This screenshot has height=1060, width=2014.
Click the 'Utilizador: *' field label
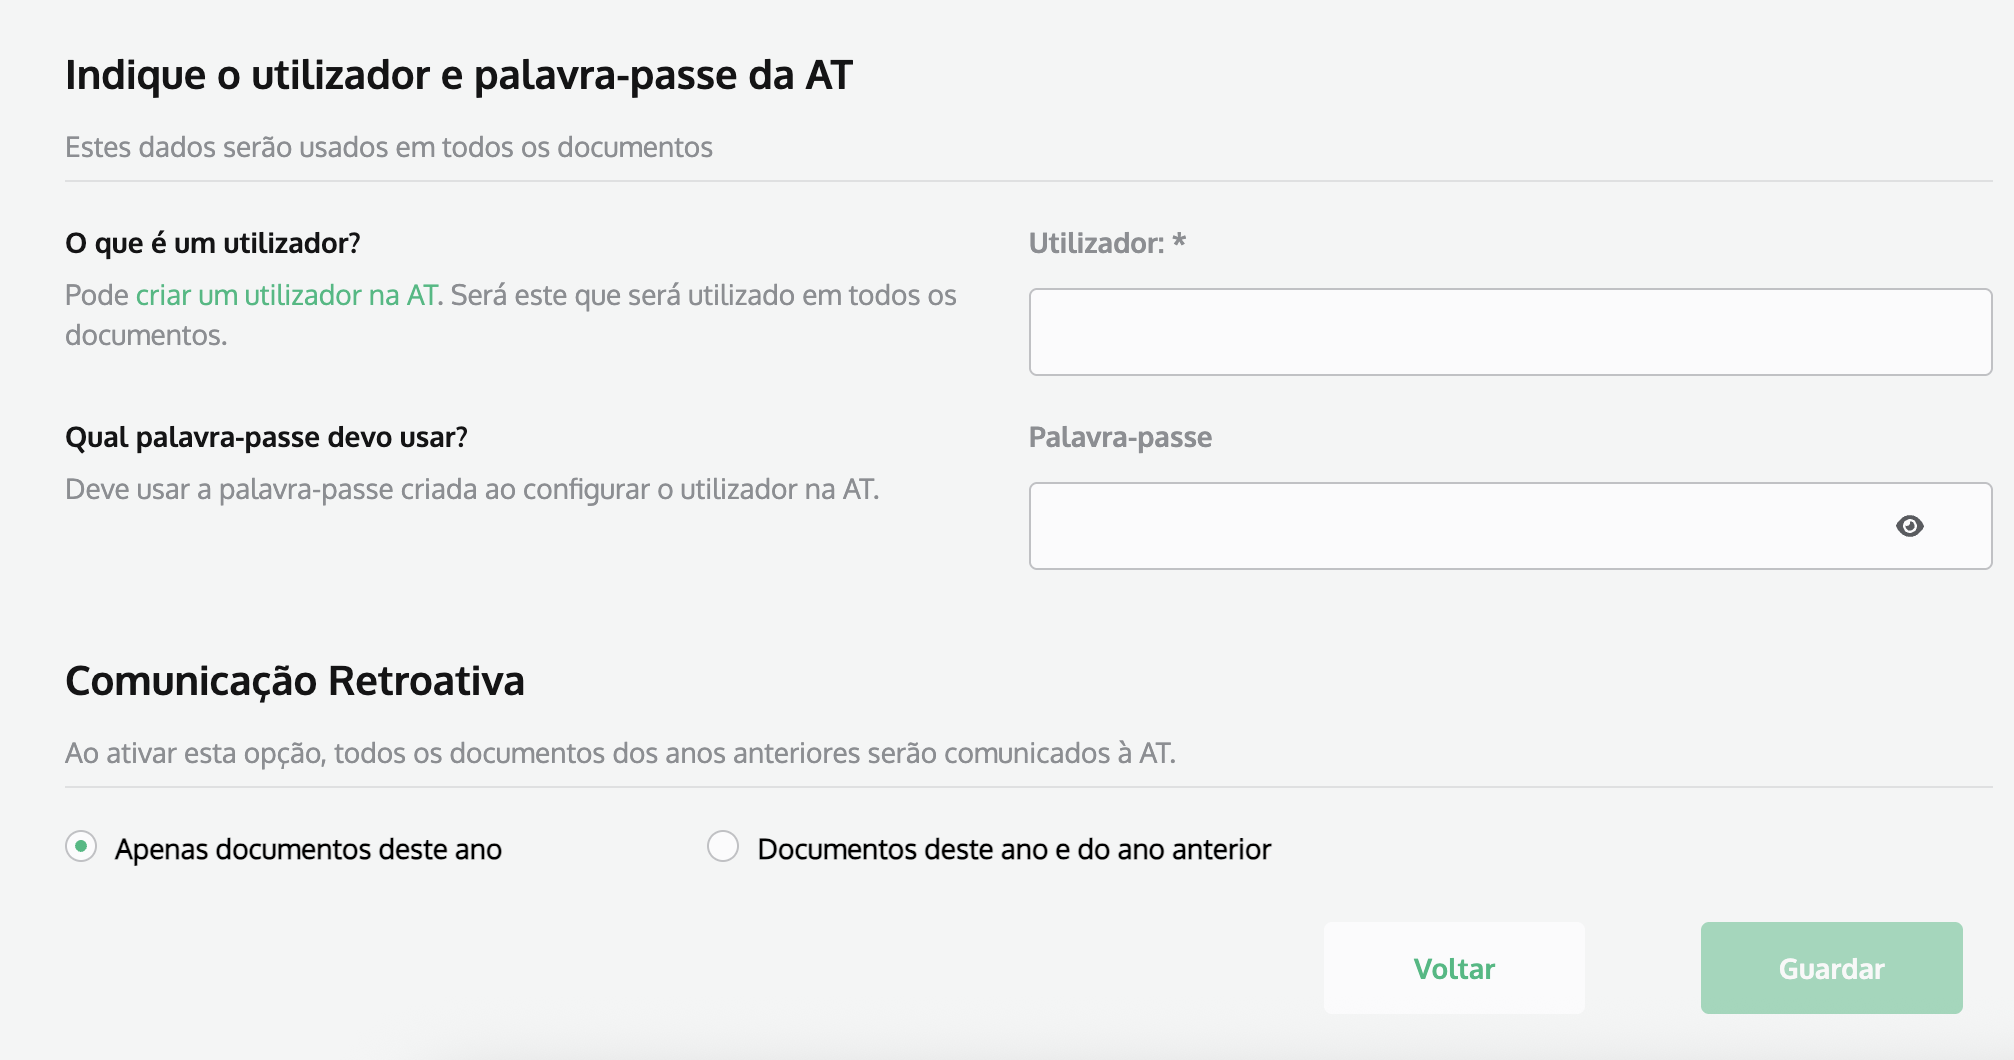(1107, 243)
